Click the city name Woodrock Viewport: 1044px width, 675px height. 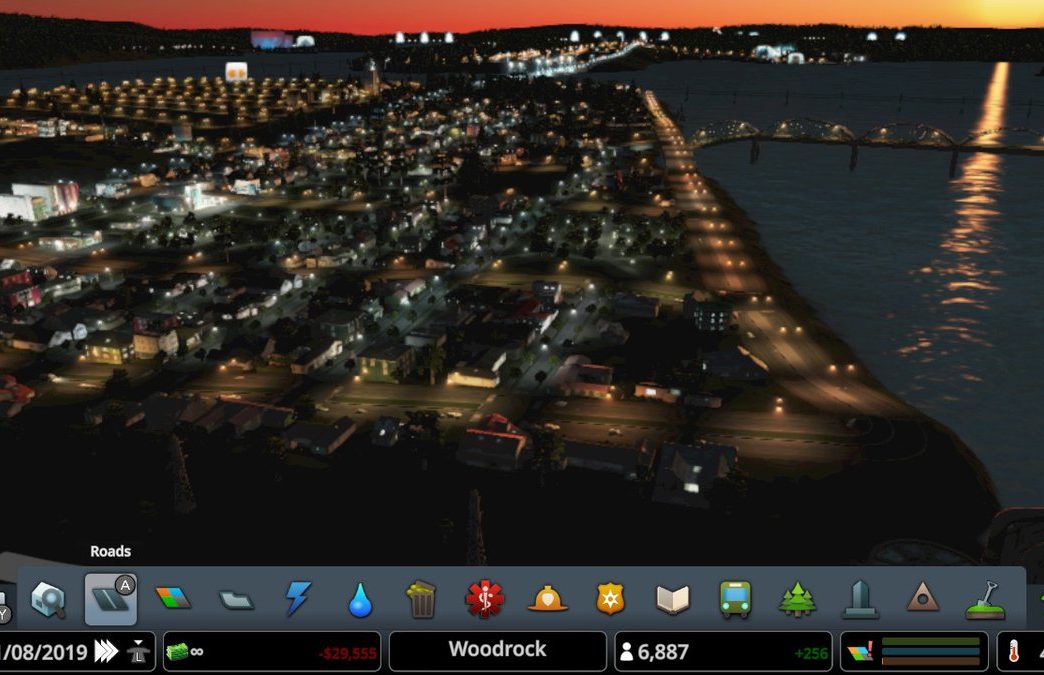[497, 649]
